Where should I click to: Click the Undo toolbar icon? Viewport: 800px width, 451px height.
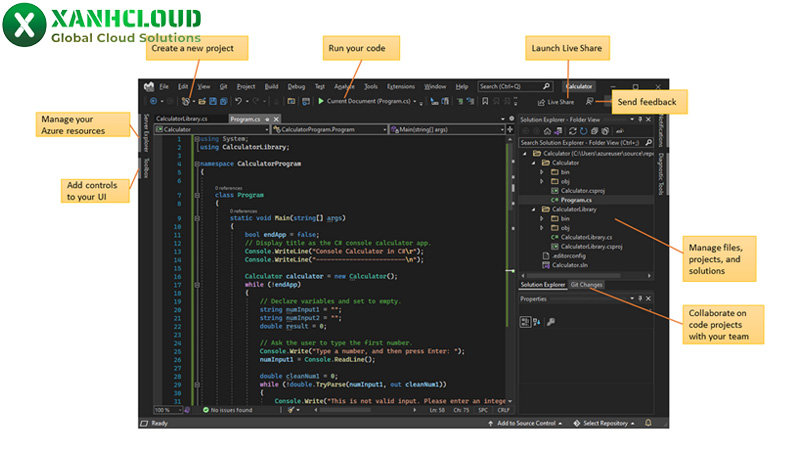238,101
